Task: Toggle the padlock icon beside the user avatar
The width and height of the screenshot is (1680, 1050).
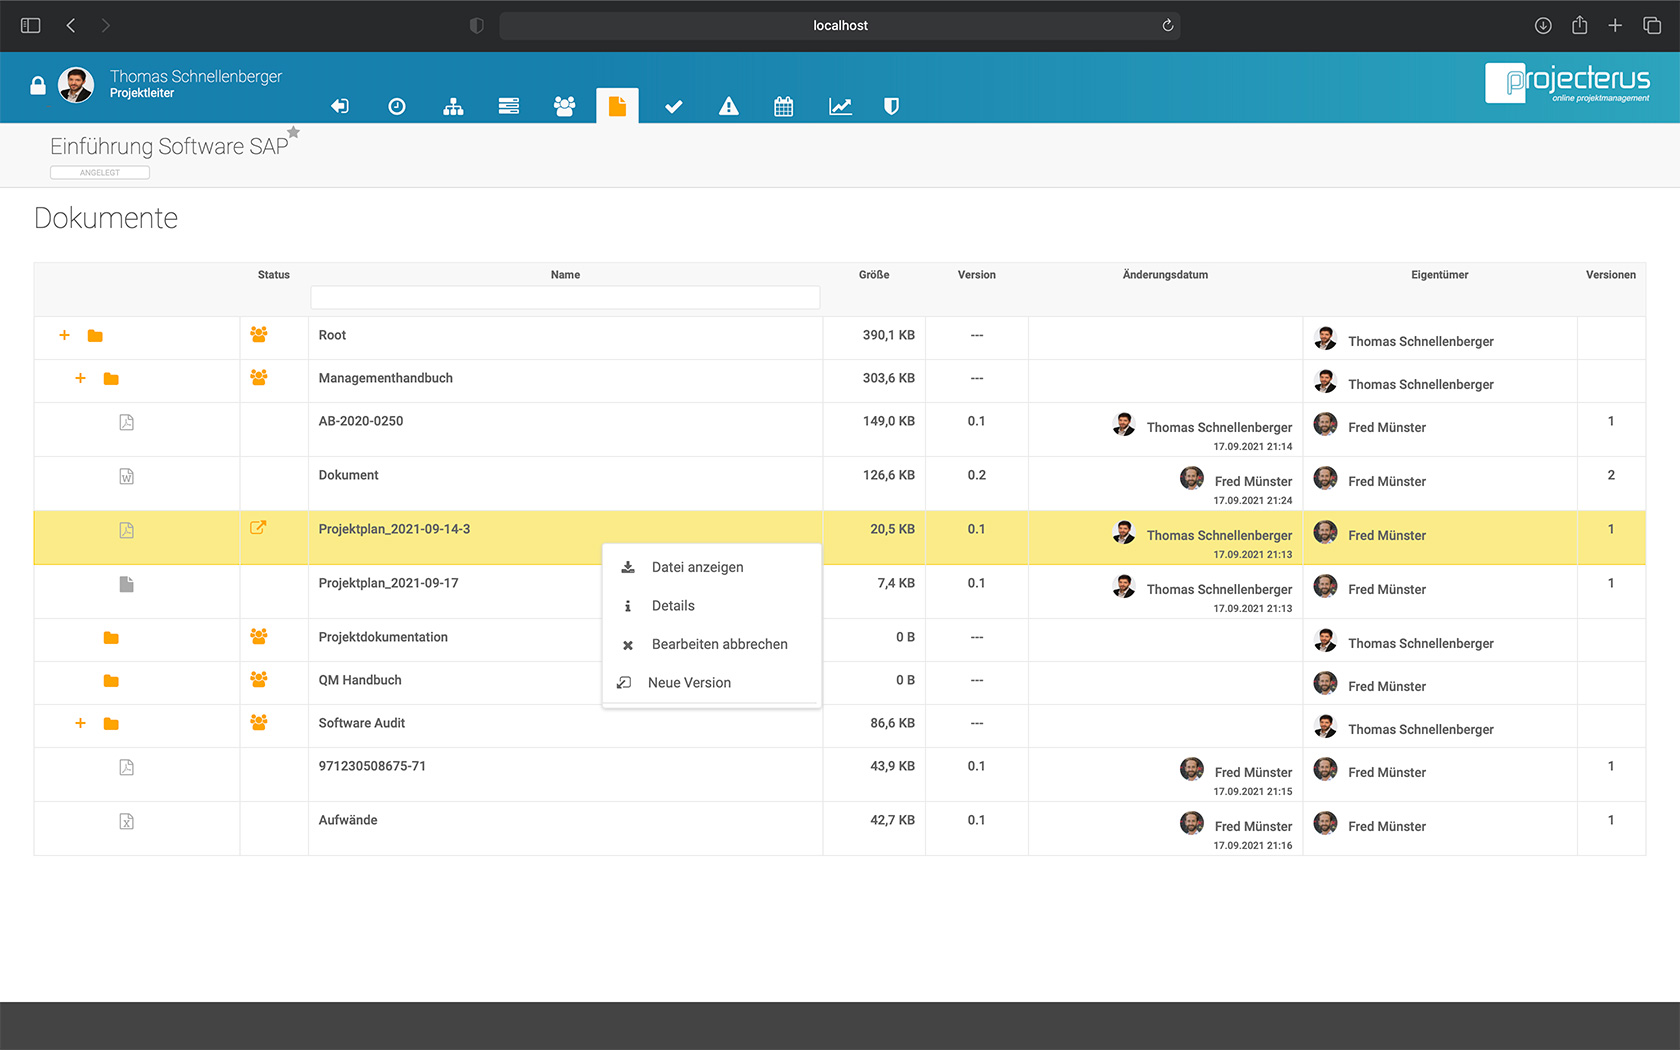Action: 37,87
